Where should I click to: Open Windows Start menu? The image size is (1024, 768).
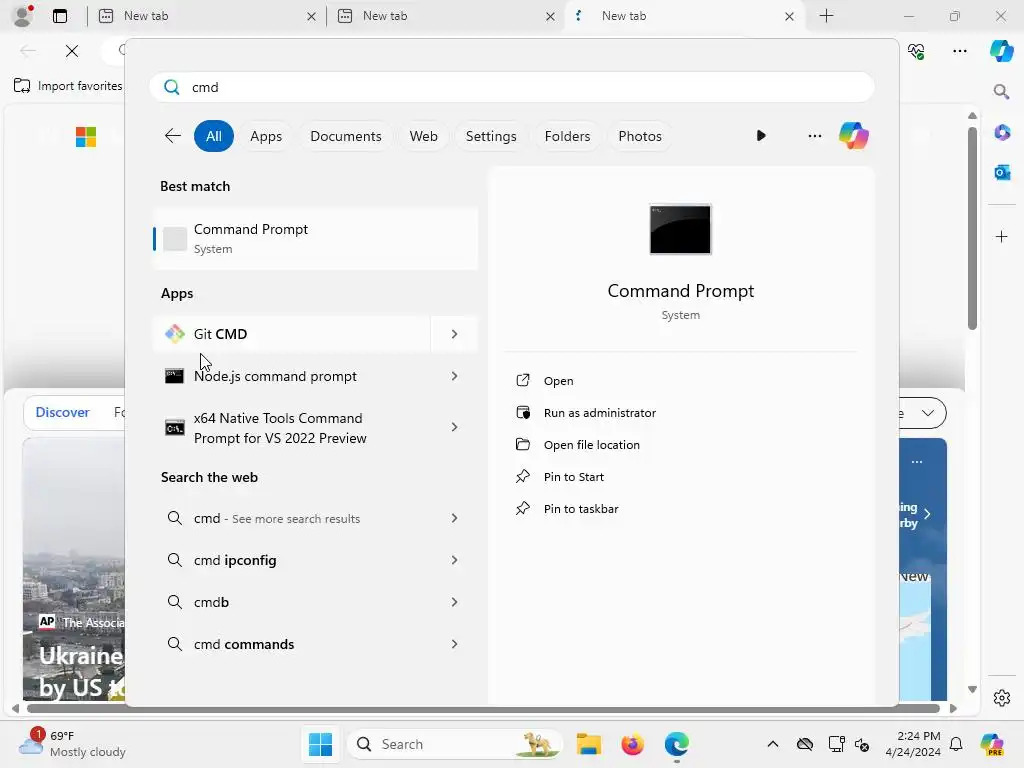(x=320, y=744)
